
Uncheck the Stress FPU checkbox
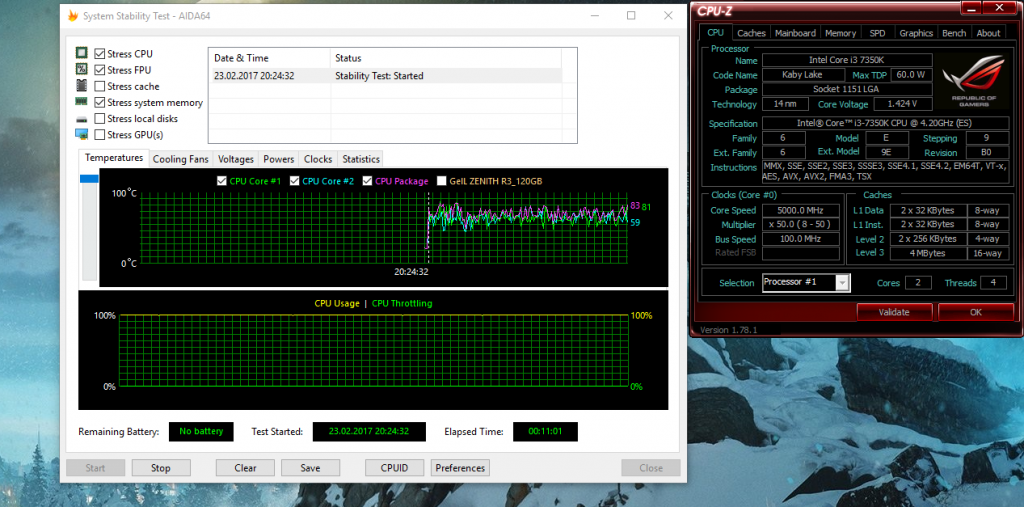(x=99, y=70)
